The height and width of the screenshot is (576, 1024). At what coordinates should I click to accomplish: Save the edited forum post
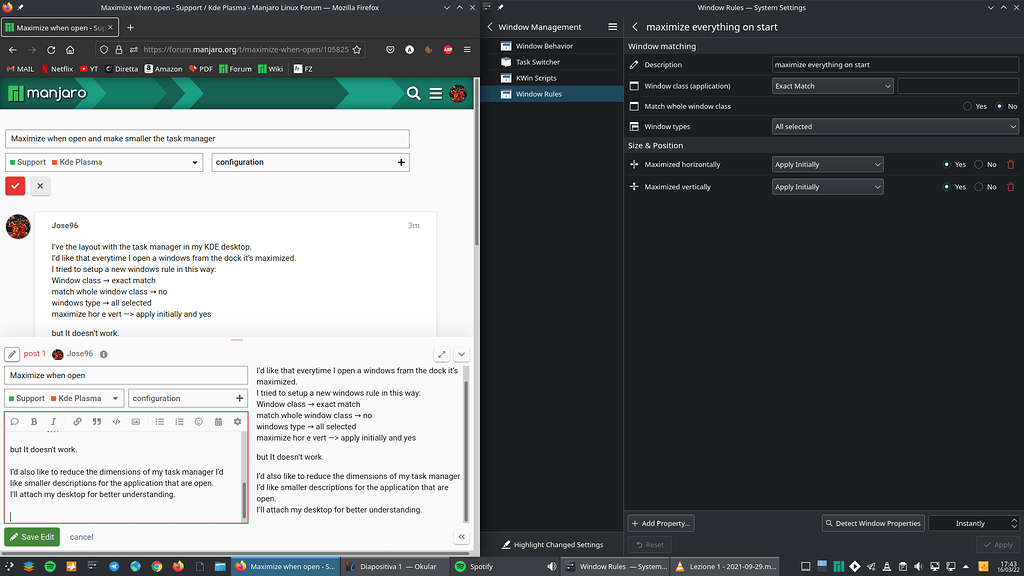pyautogui.click(x=32, y=536)
